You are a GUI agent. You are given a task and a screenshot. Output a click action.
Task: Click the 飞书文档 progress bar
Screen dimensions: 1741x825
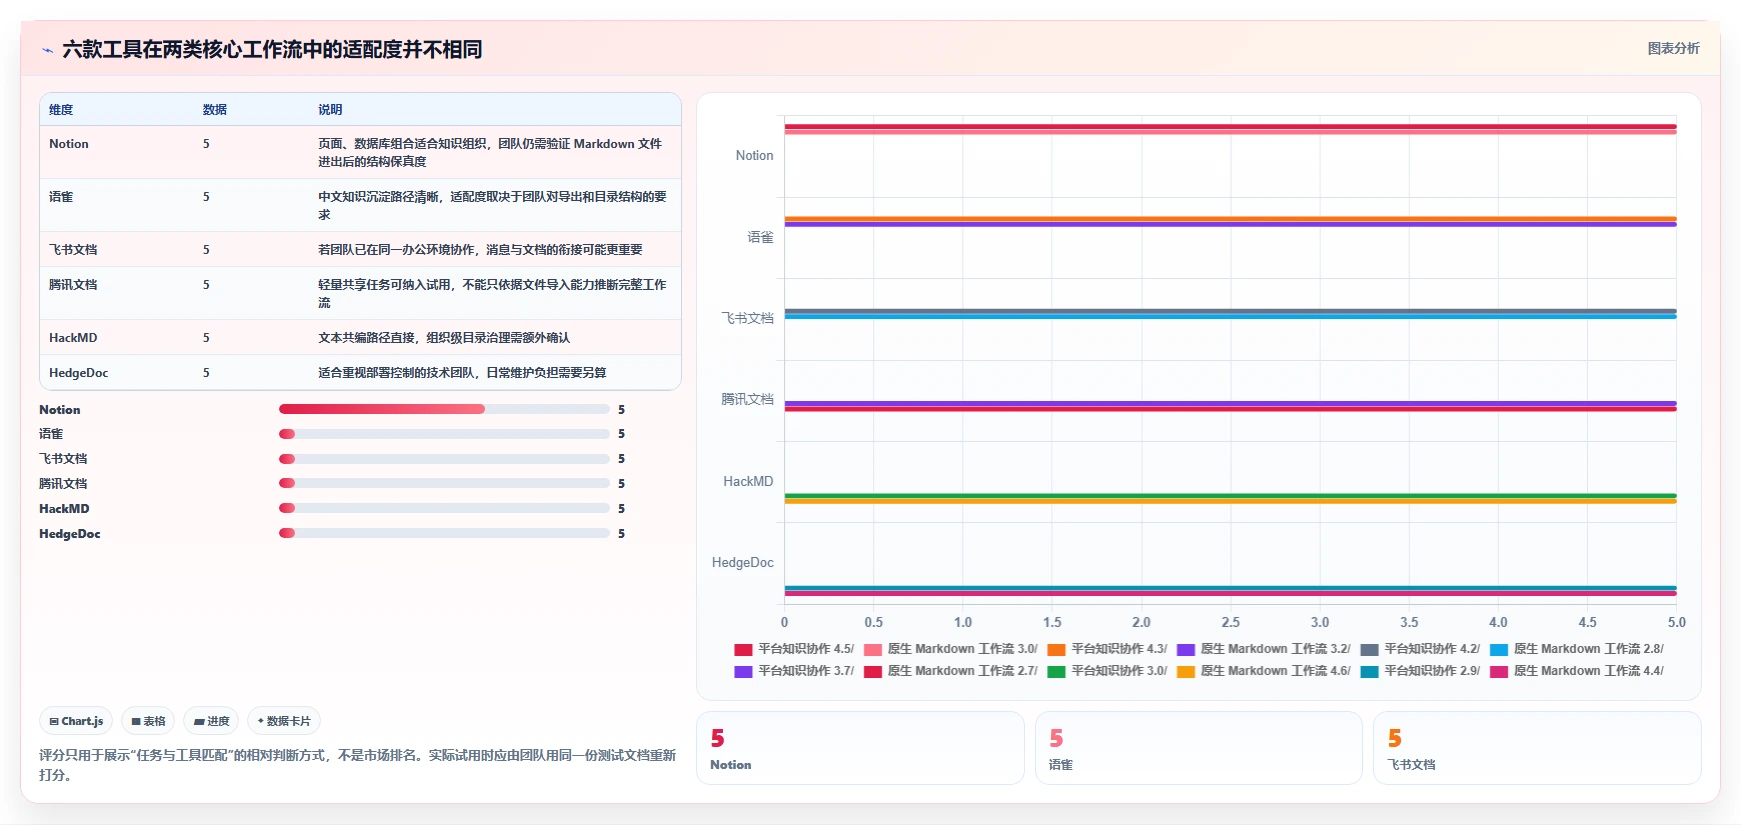click(444, 459)
